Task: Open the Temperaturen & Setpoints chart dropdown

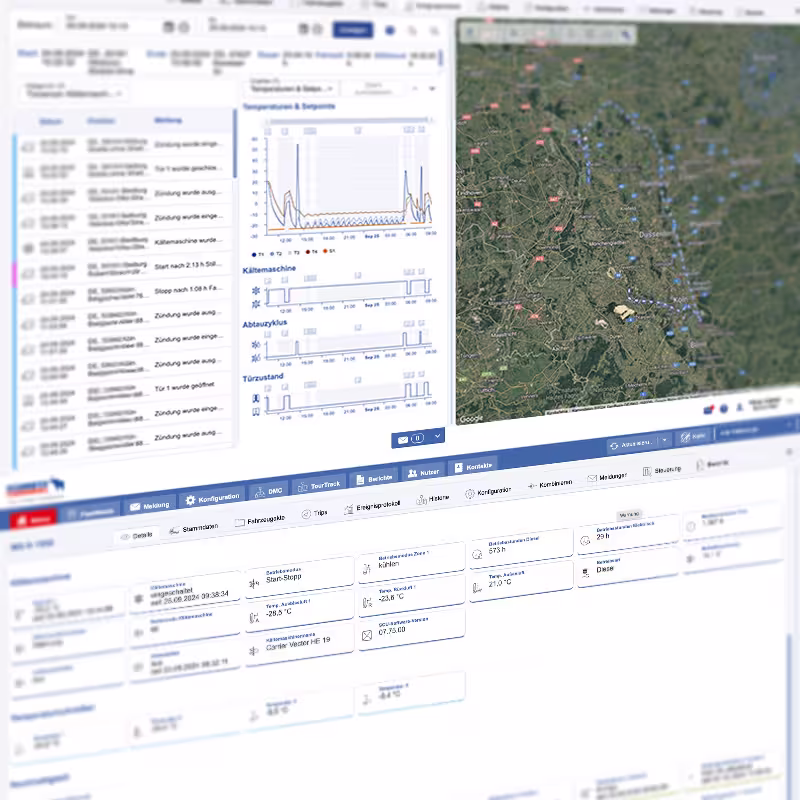Action: click(x=291, y=88)
